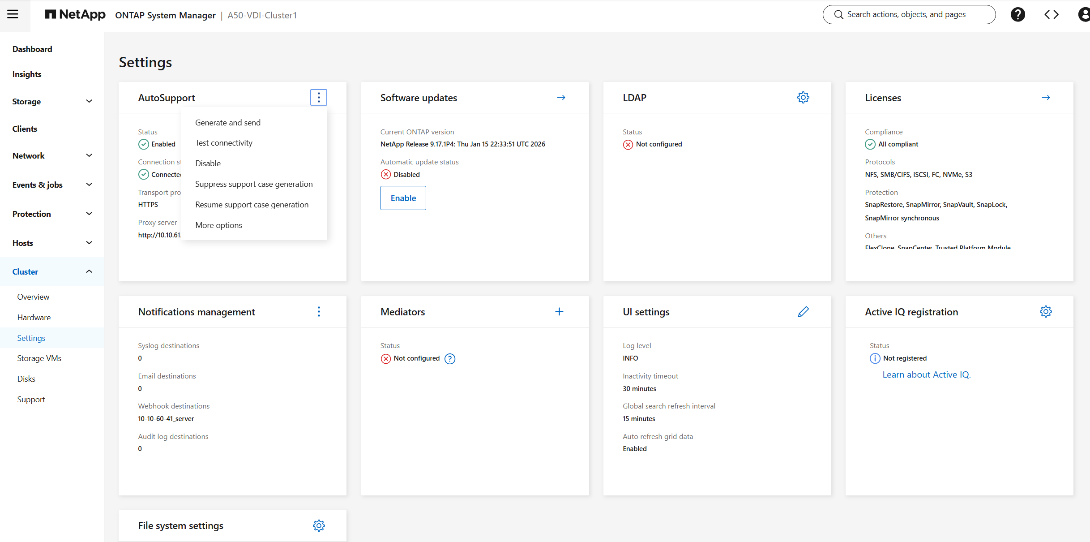Open Learn about Active IQ link
1090x542 pixels.
coord(926,375)
